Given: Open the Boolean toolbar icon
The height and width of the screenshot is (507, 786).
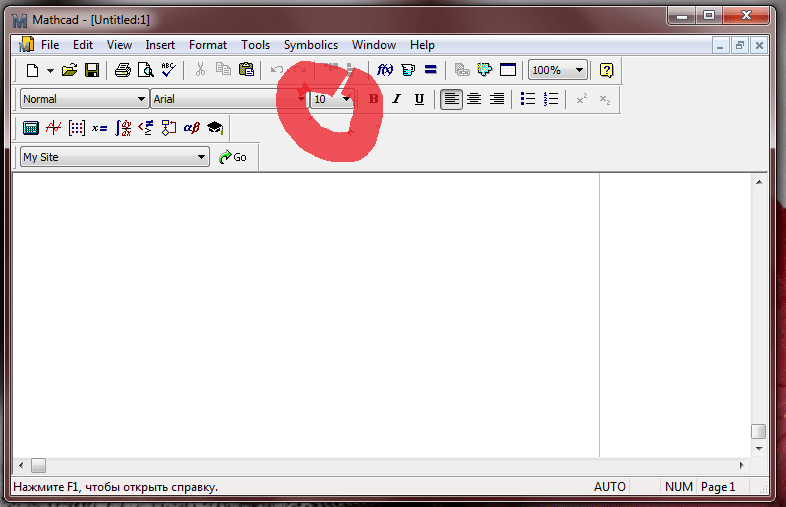Looking at the screenshot, I should (x=146, y=128).
